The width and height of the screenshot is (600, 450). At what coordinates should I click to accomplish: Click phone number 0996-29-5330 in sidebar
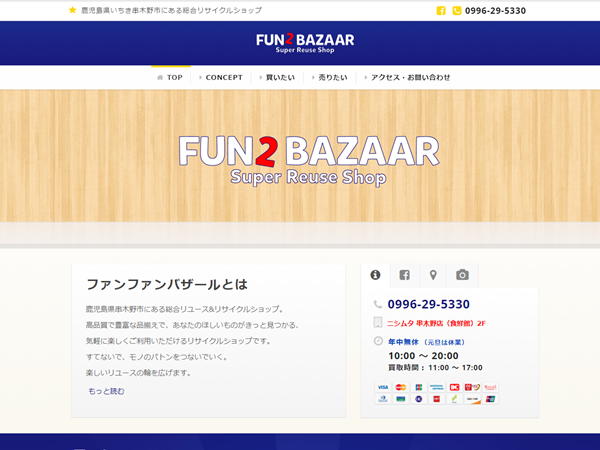tap(429, 304)
